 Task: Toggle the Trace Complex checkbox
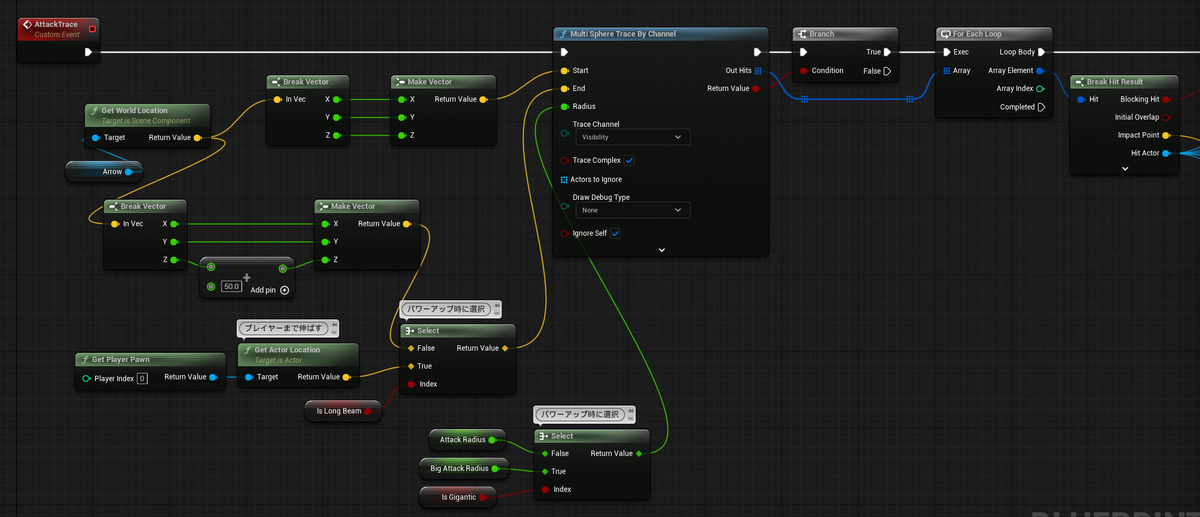pos(629,160)
